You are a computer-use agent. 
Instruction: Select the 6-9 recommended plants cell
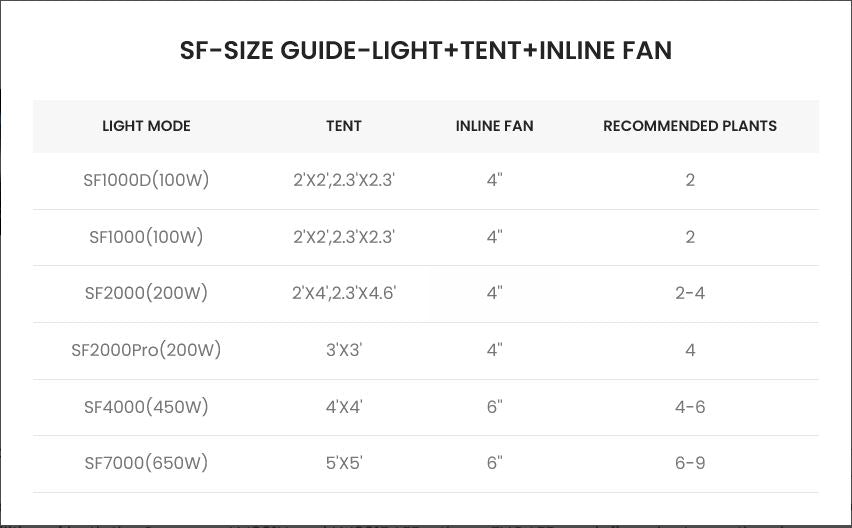tap(690, 463)
